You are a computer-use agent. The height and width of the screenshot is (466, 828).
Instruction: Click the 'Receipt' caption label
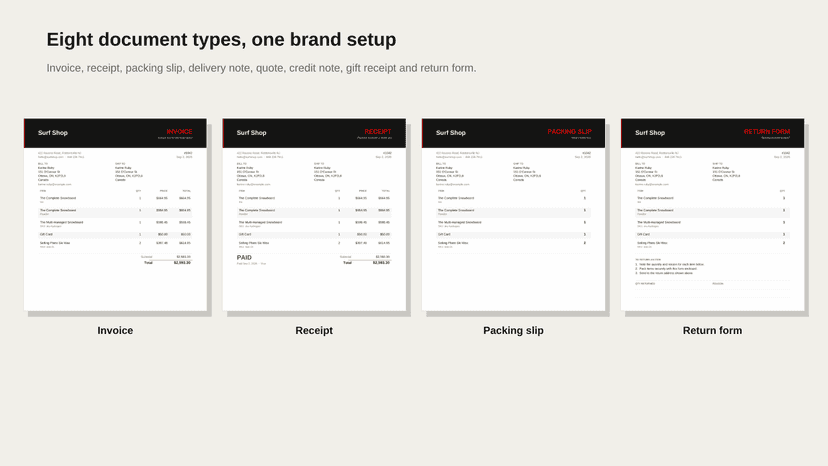[314, 331]
